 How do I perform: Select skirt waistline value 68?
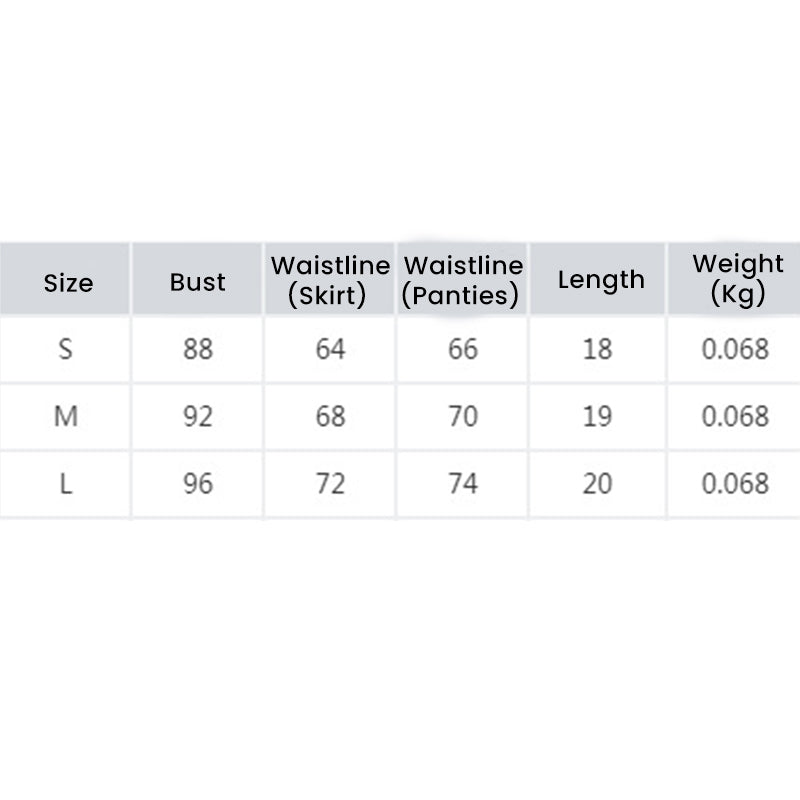coord(330,416)
